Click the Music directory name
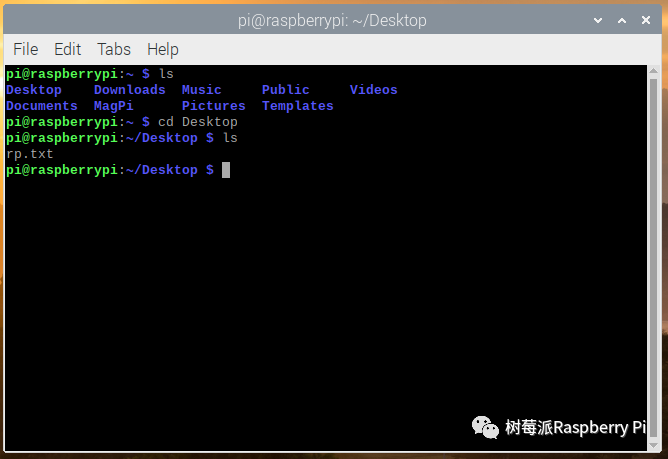668x459 pixels. point(201,90)
